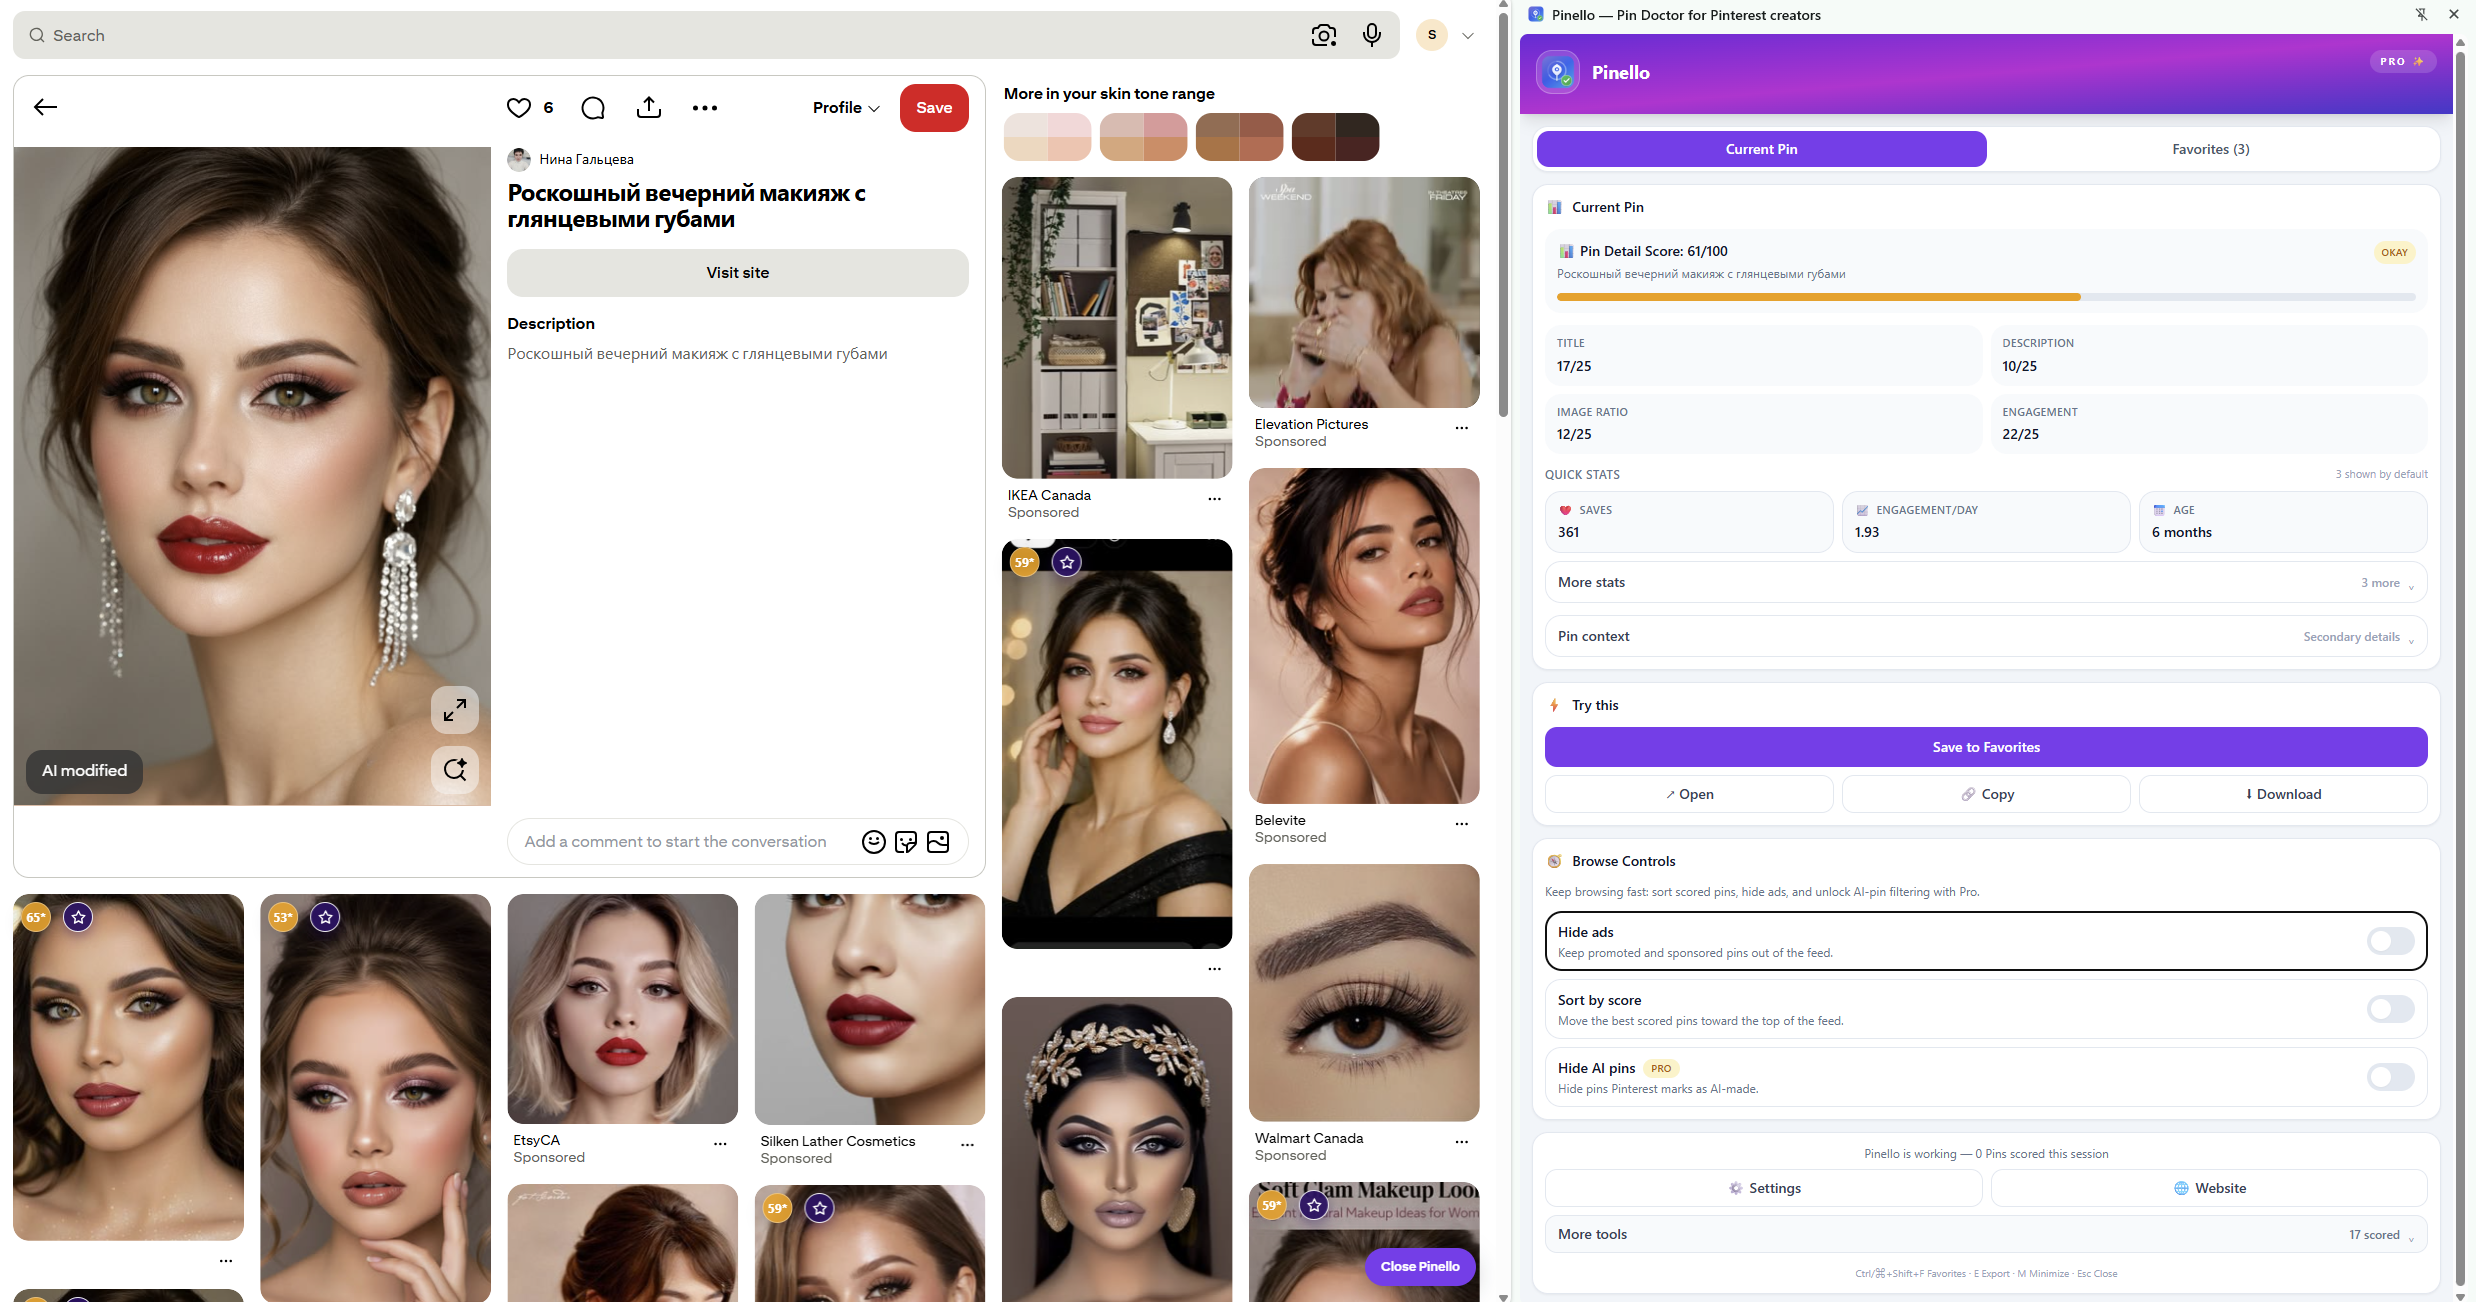Click the visual lens search icon on image
The width and height of the screenshot is (2476, 1302).
tap(455, 769)
